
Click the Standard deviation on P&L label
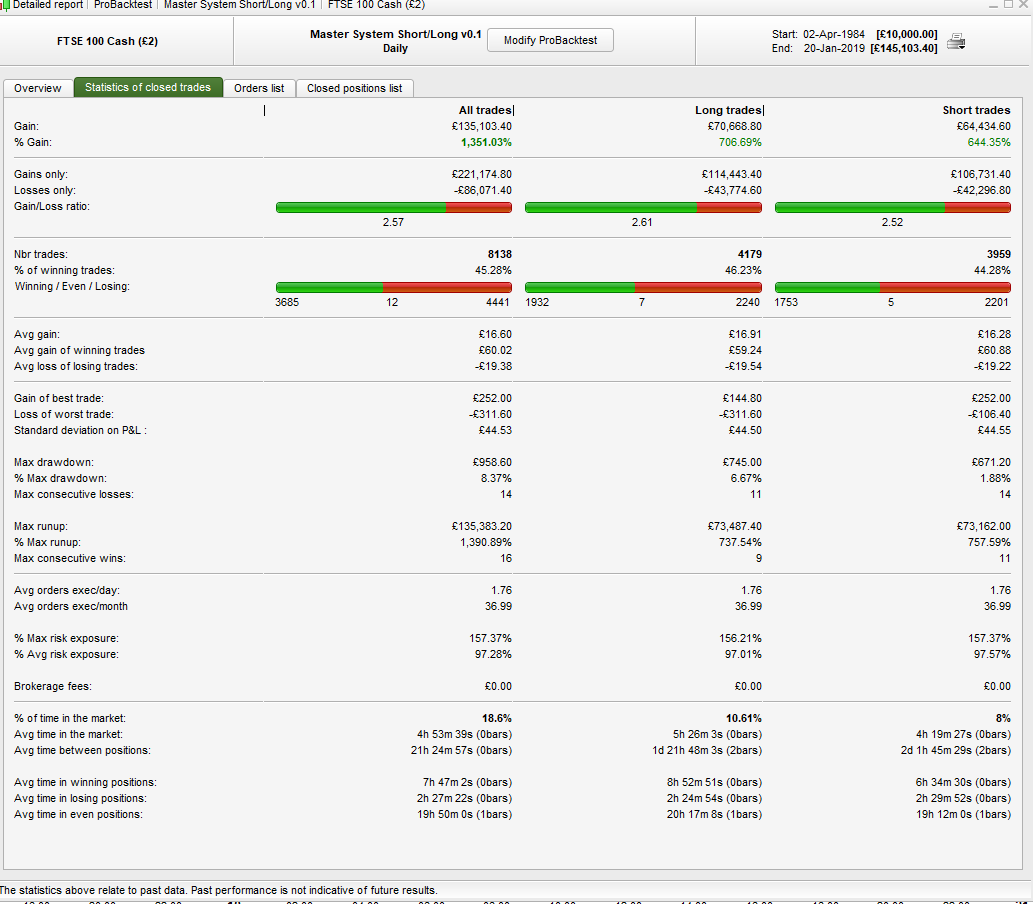click(x=80, y=430)
